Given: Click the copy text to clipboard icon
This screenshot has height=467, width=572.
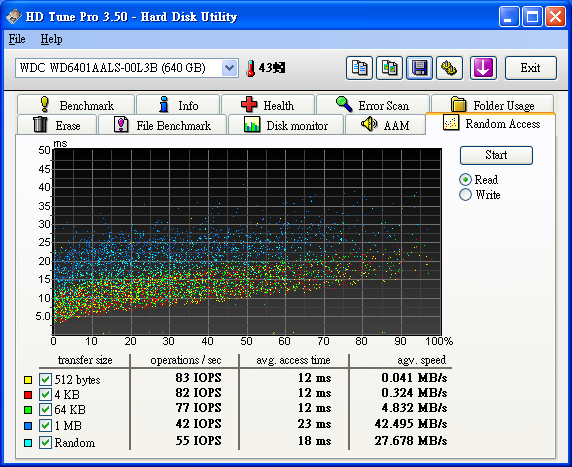Looking at the screenshot, I should click(x=359, y=68).
